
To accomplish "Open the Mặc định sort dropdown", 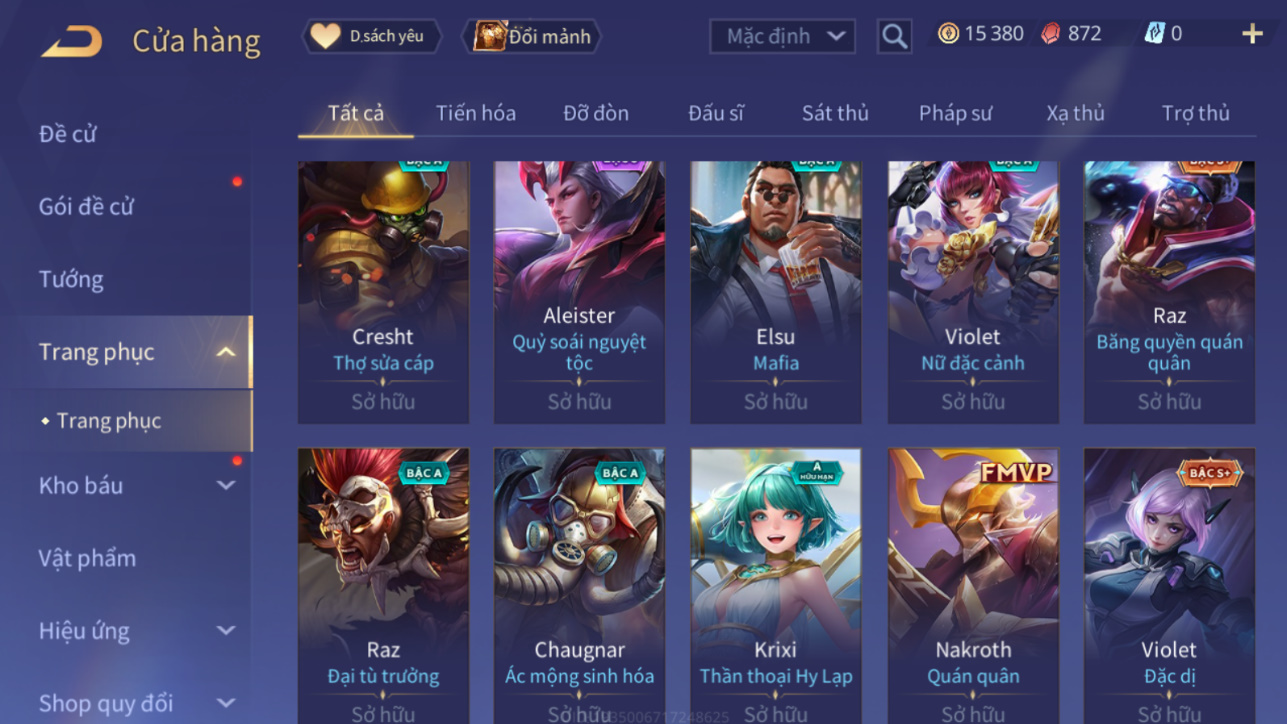I will 782,37.
